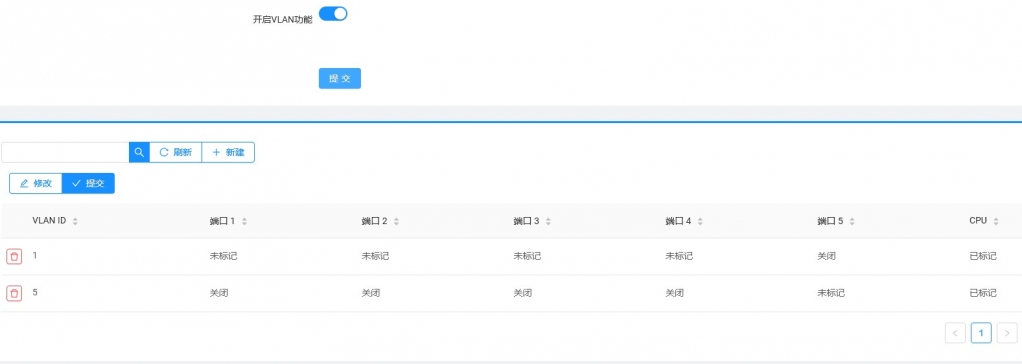Click the 已标记 CPU cell in VLAN 5

click(983, 293)
